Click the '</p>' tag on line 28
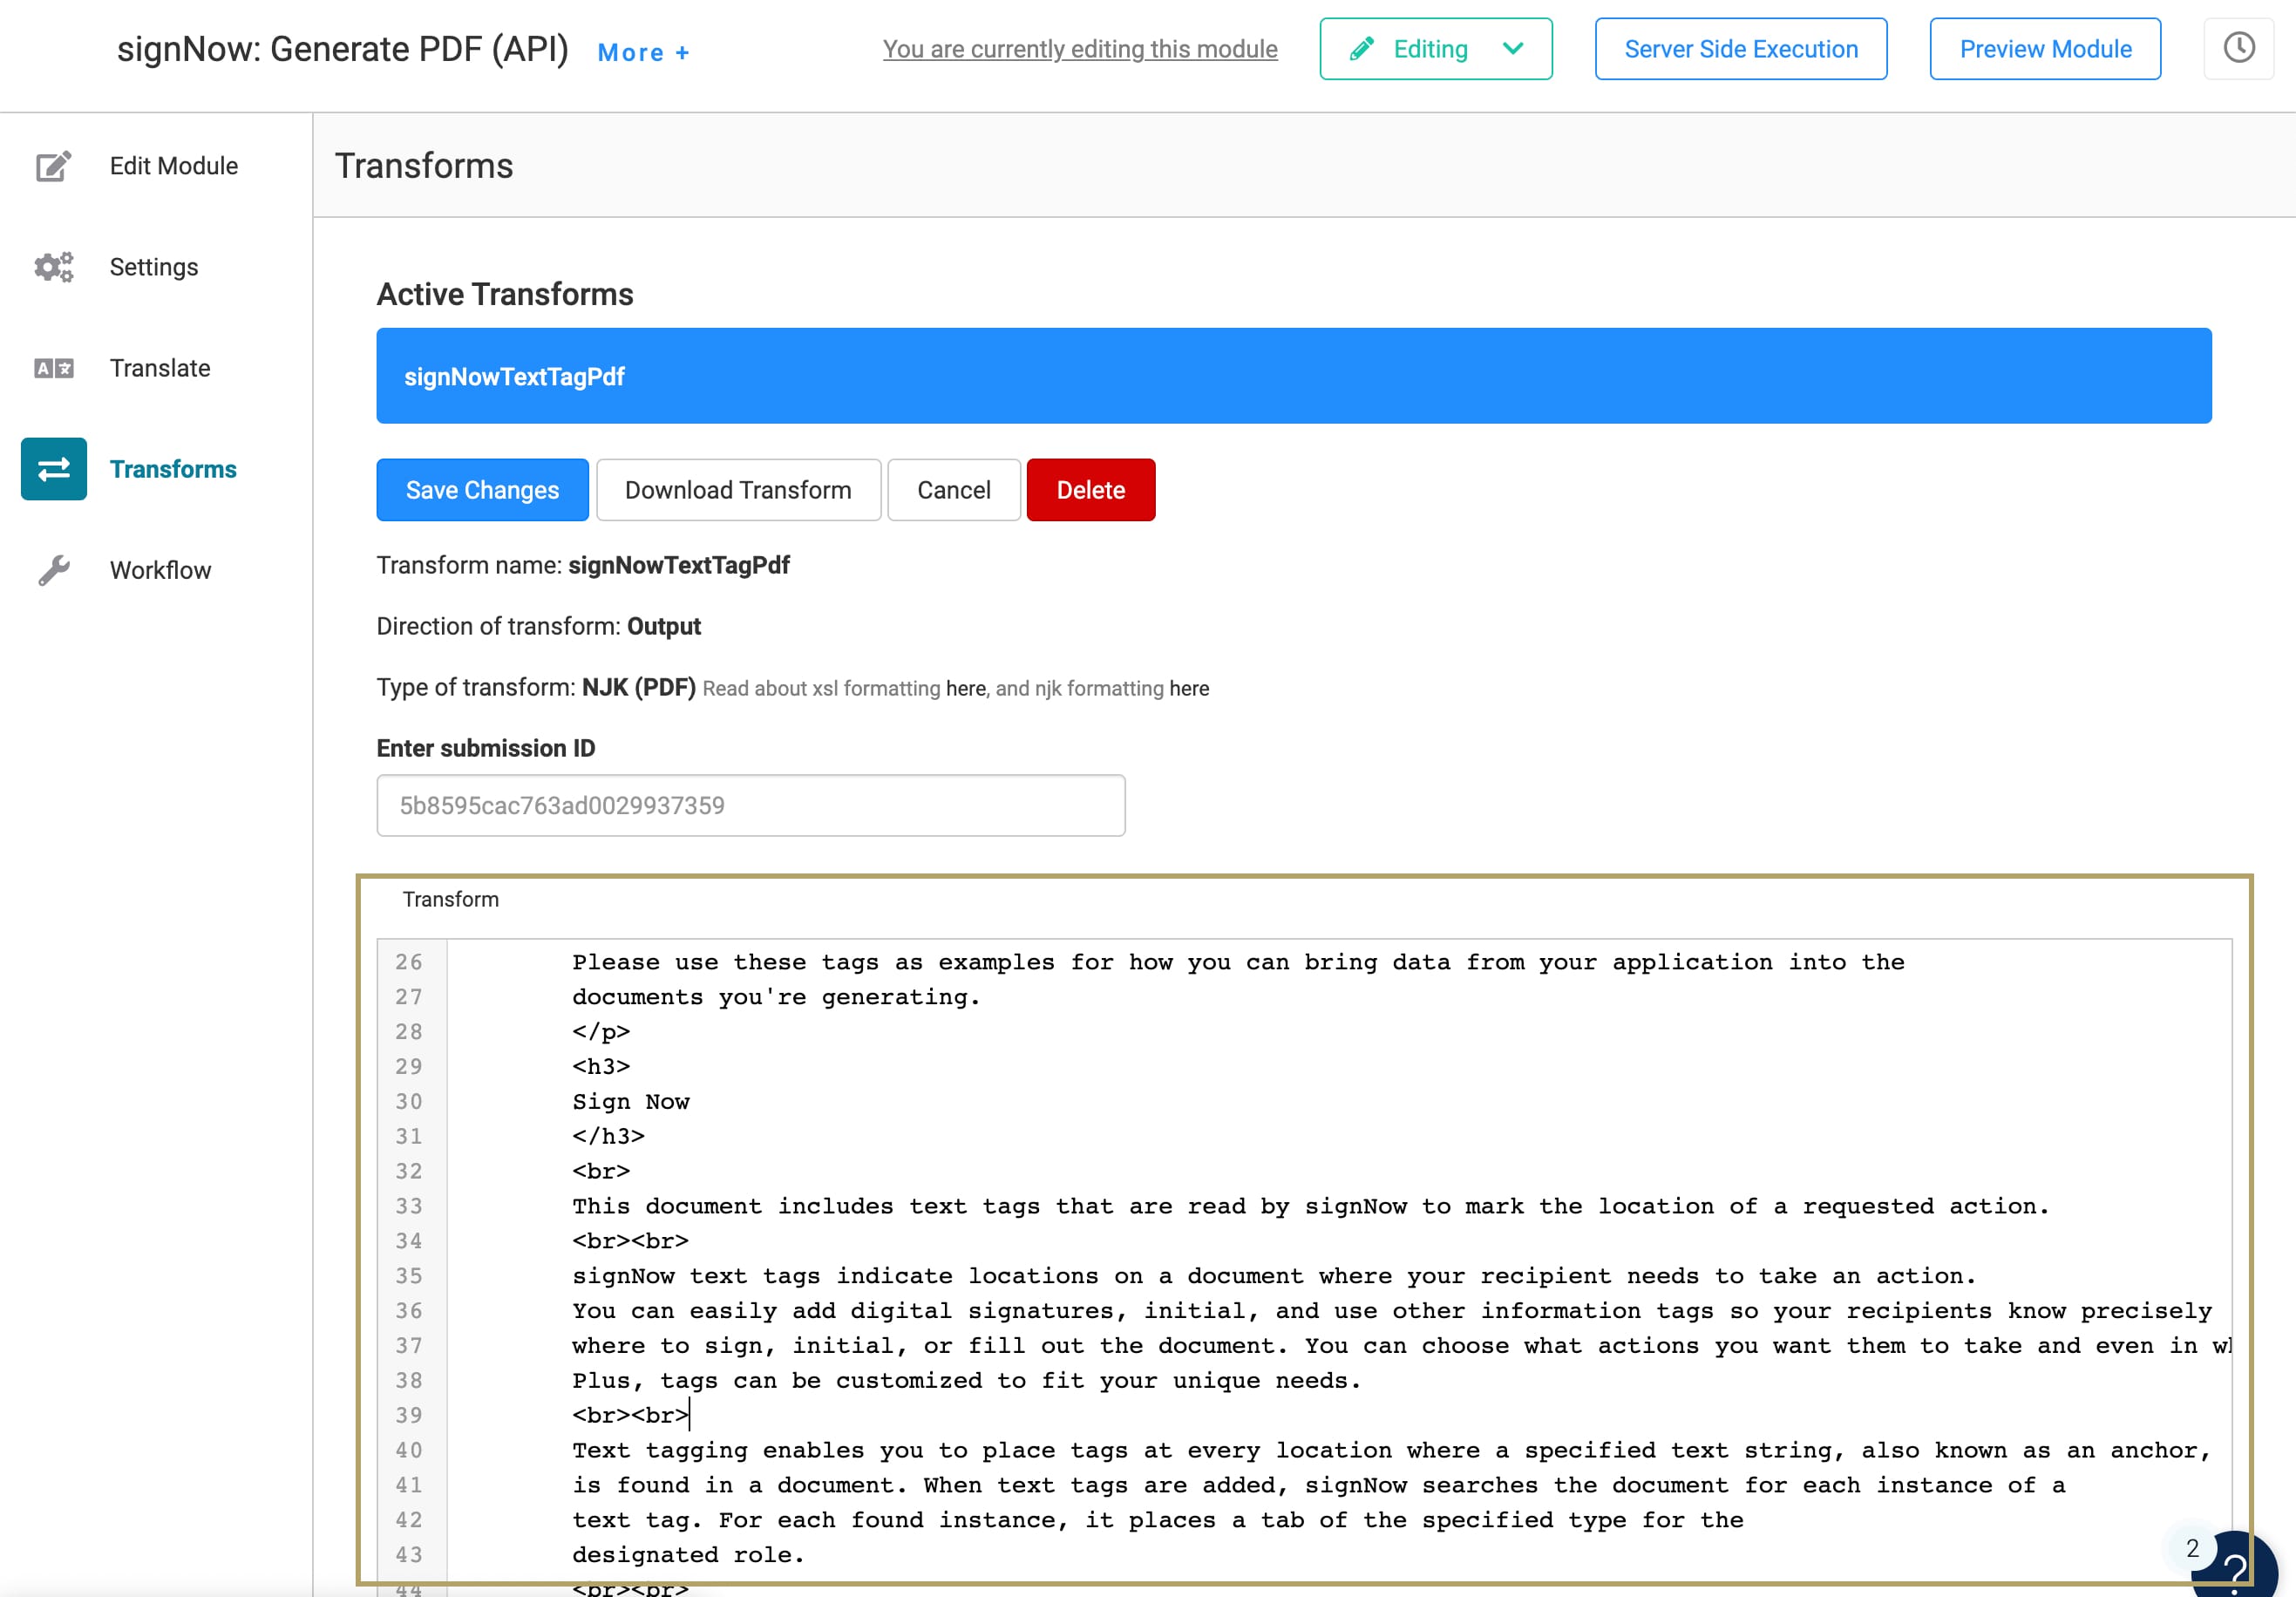This screenshot has width=2296, height=1597. point(601,1032)
